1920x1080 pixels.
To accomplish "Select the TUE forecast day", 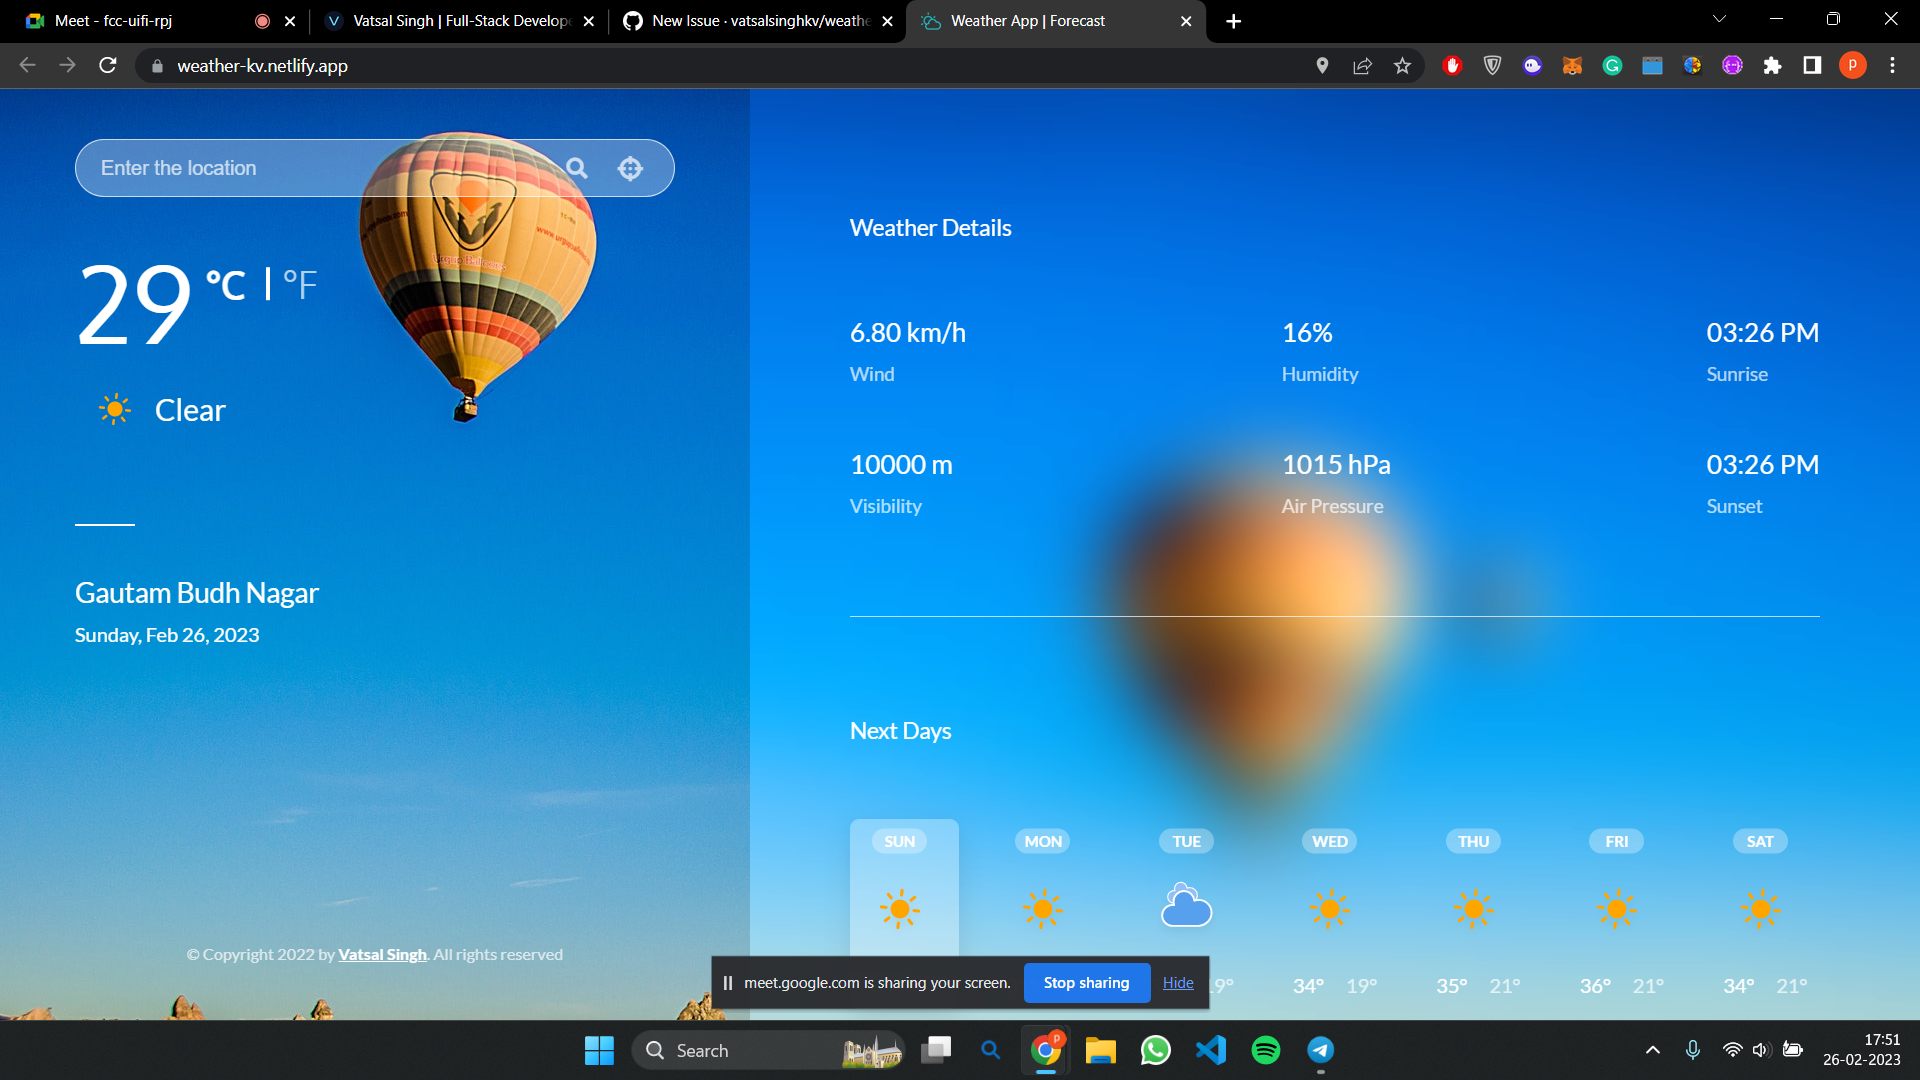I will 1186,841.
